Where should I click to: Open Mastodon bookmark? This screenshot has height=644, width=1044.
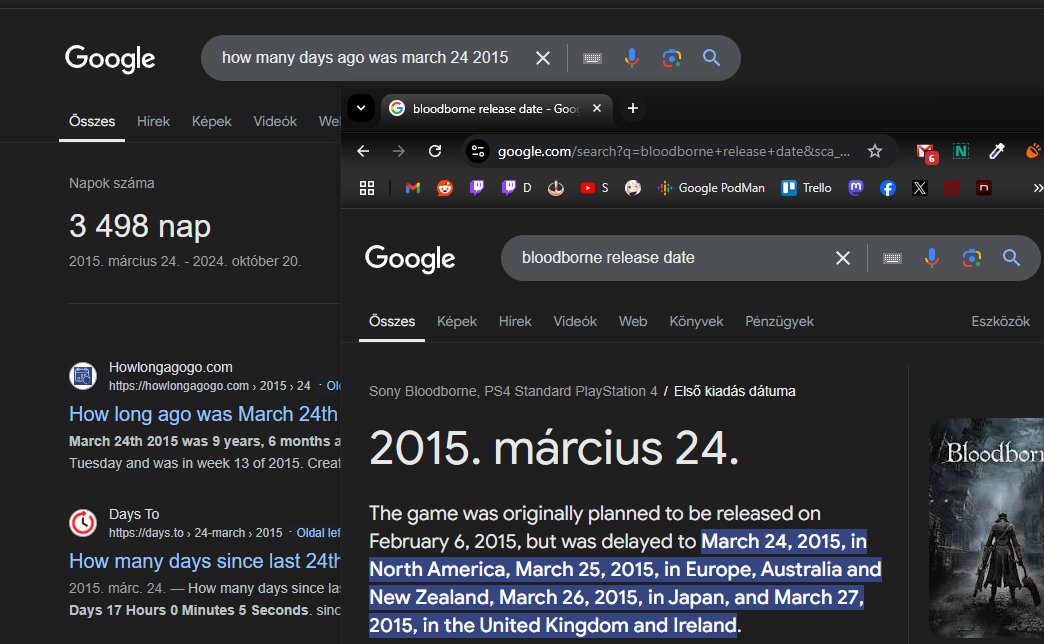click(856, 188)
